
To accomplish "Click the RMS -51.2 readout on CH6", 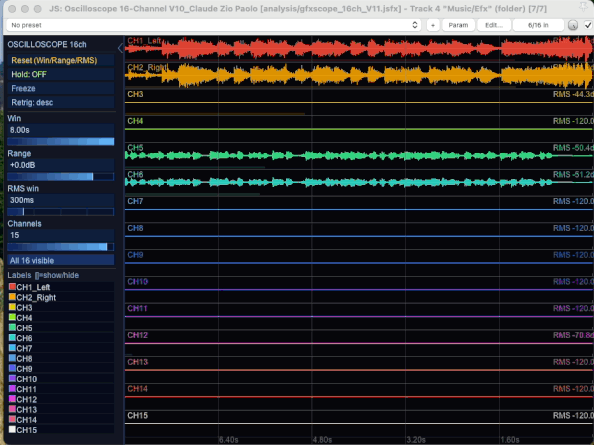I will pyautogui.click(x=573, y=175).
